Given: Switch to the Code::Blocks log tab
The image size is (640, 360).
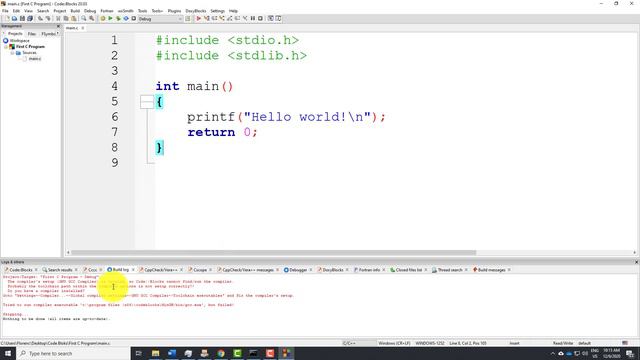Looking at the screenshot, I should [20, 270].
